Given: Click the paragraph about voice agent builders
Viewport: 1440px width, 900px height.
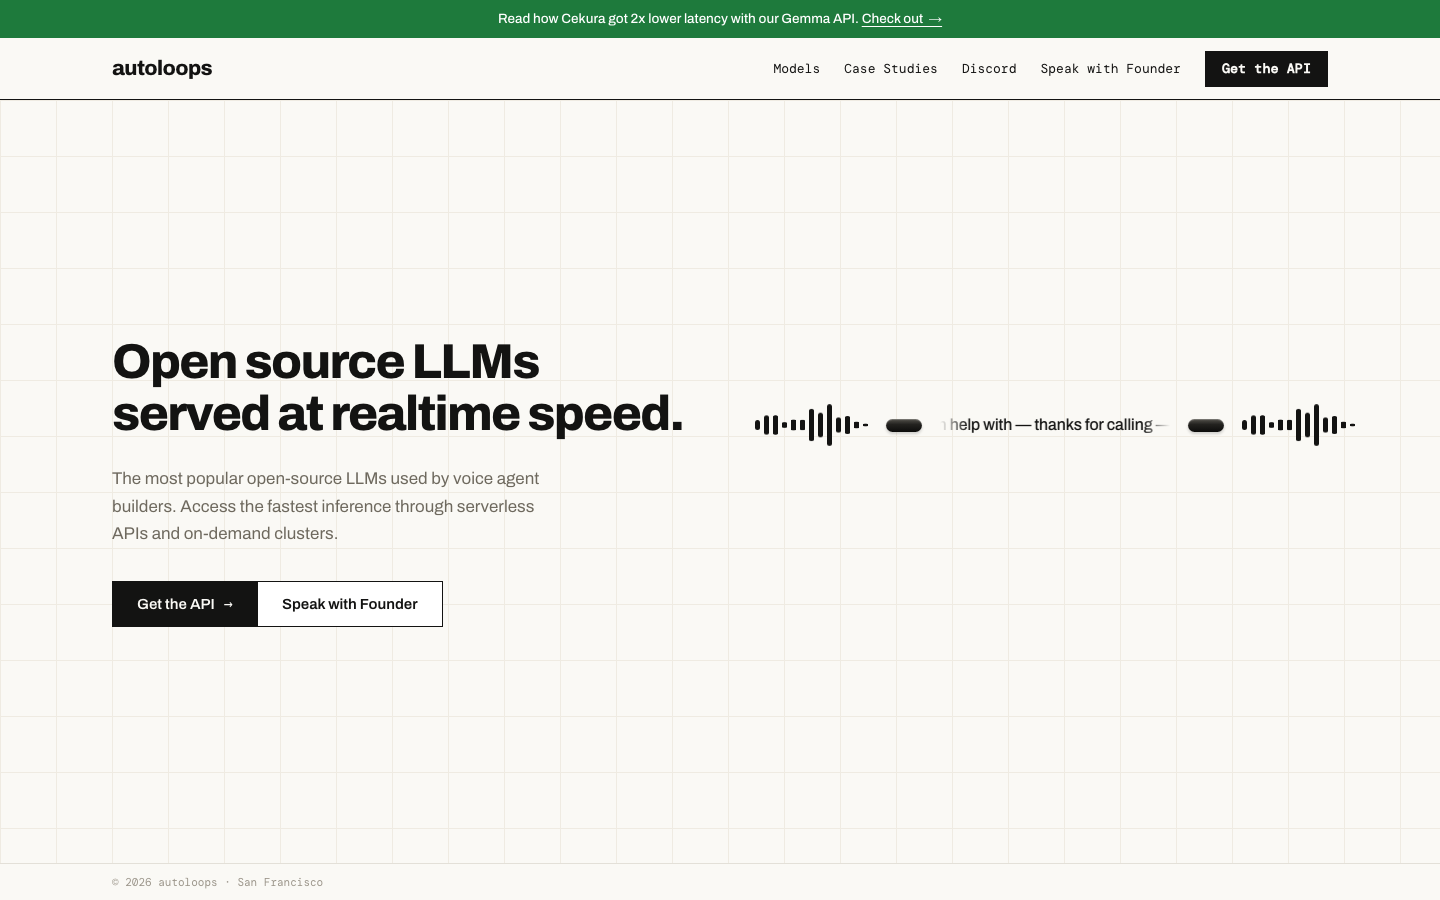Looking at the screenshot, I should (326, 506).
